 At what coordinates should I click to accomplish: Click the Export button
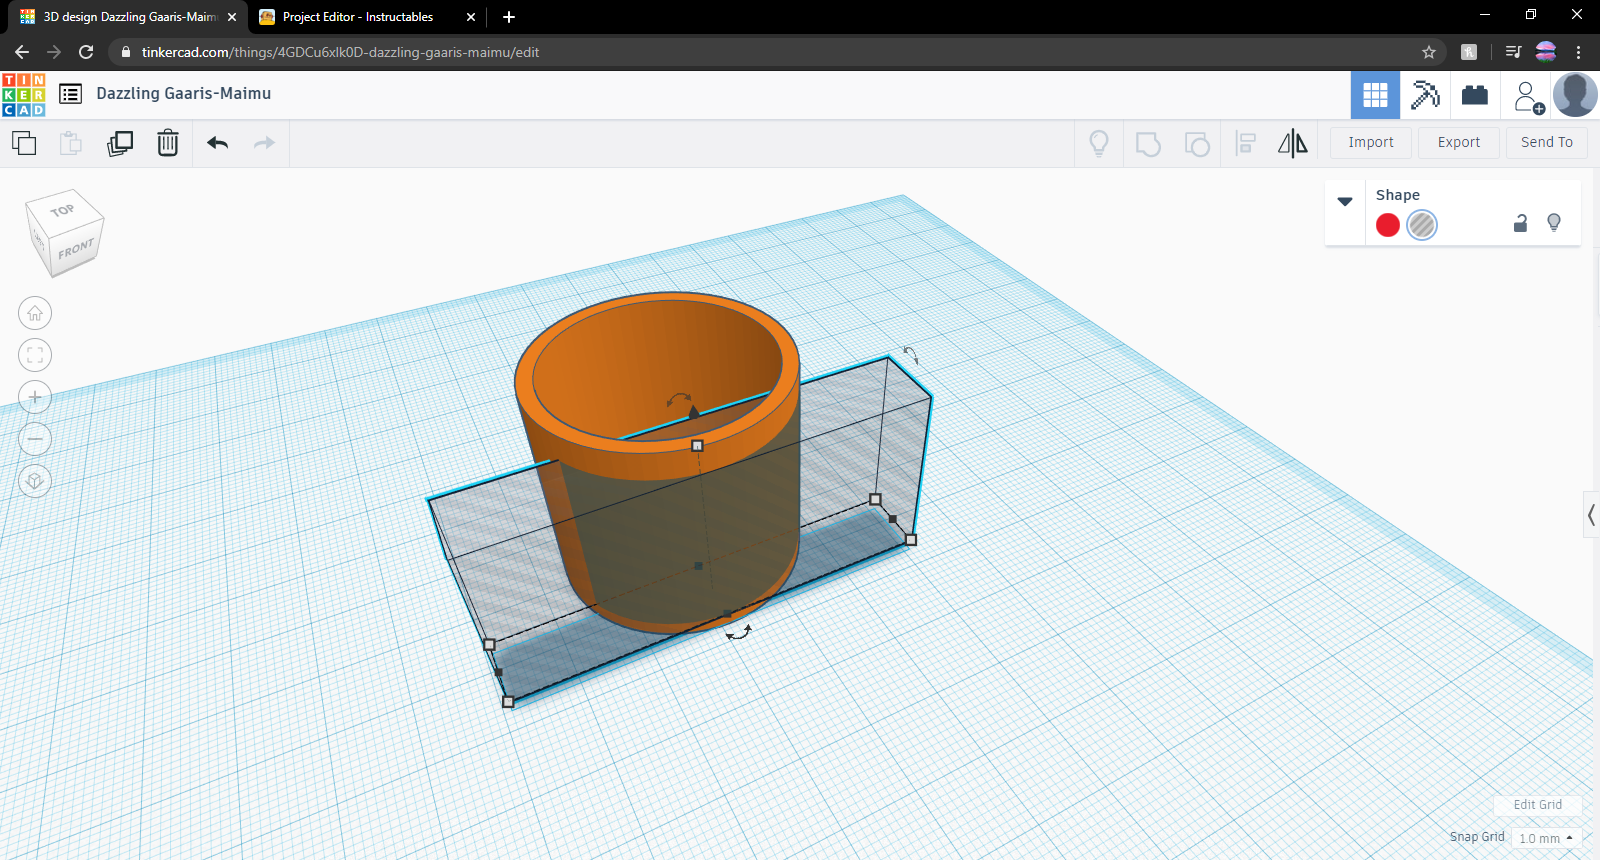(x=1459, y=143)
